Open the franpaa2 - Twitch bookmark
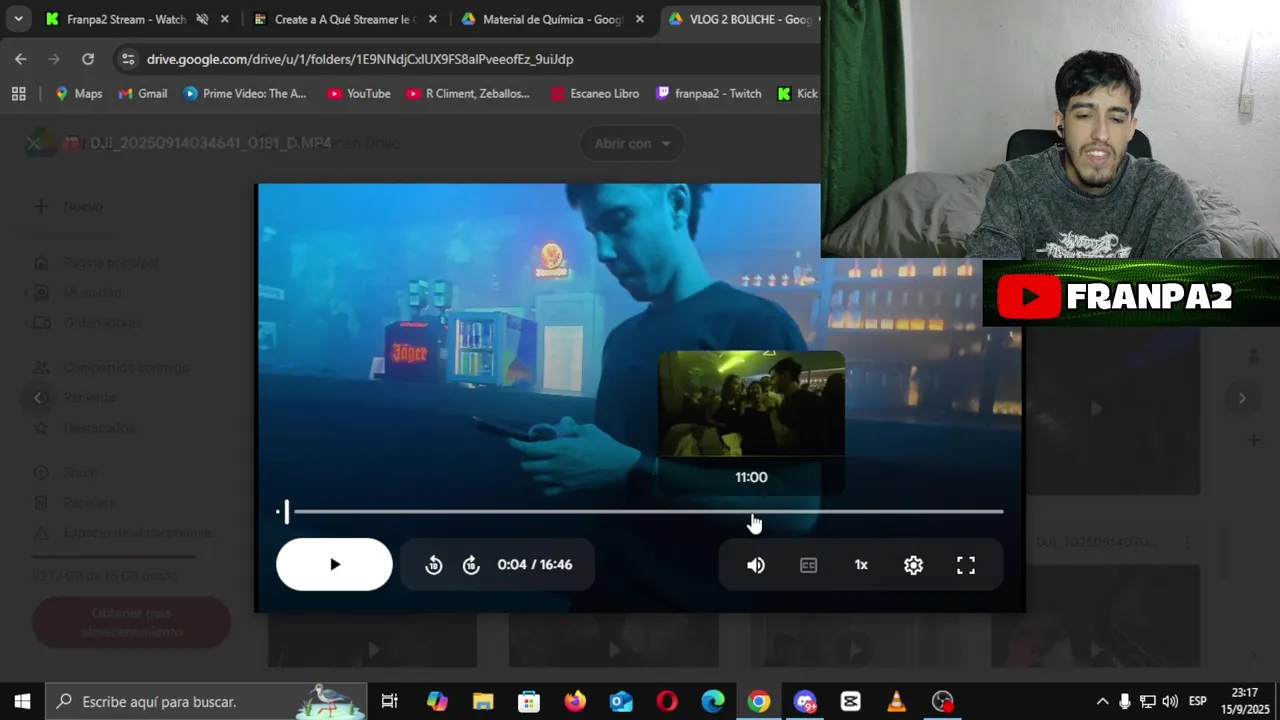The width and height of the screenshot is (1280, 720). 708,93
